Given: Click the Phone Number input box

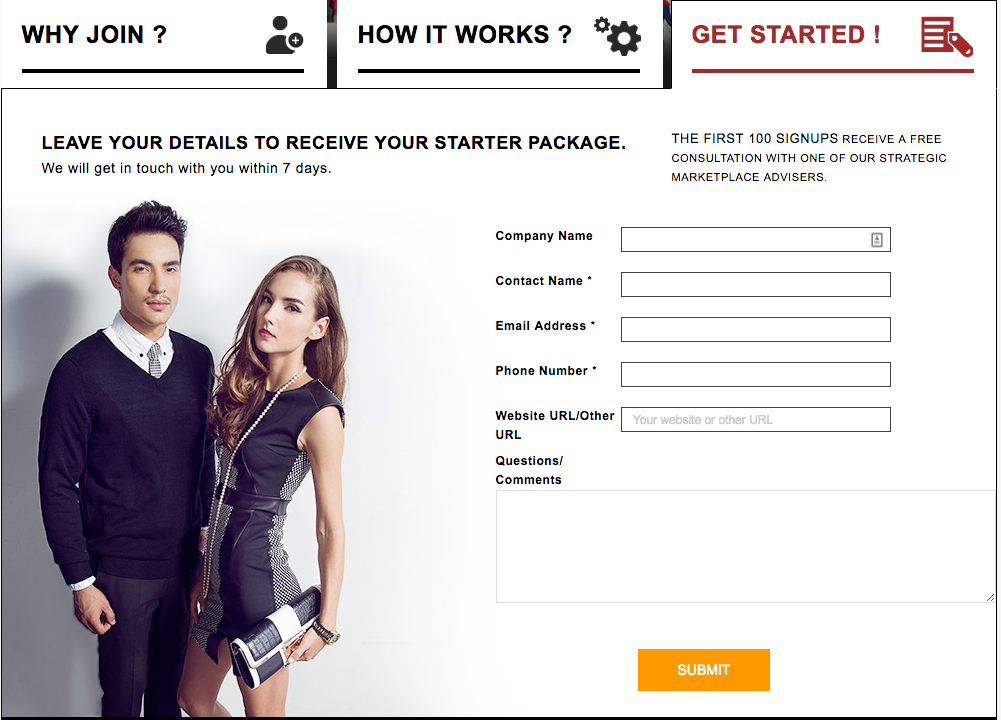Looking at the screenshot, I should (x=755, y=374).
